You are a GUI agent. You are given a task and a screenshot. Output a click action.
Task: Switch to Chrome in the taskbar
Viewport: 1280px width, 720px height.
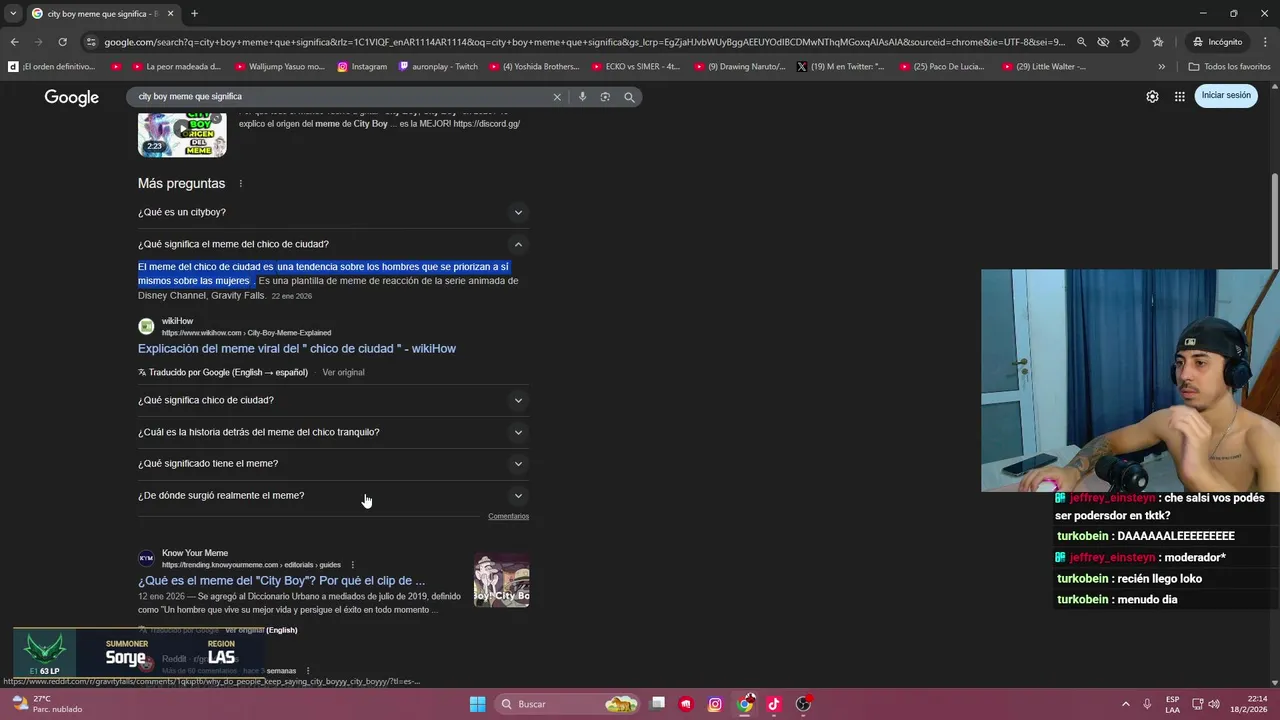coord(745,704)
